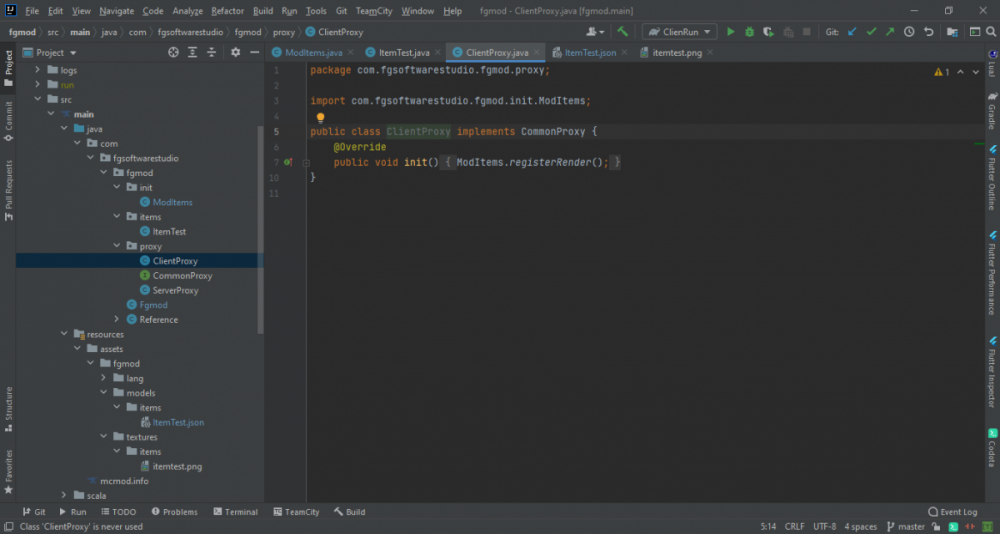
Task: Go to next highlighted error arrow
Action: point(976,72)
